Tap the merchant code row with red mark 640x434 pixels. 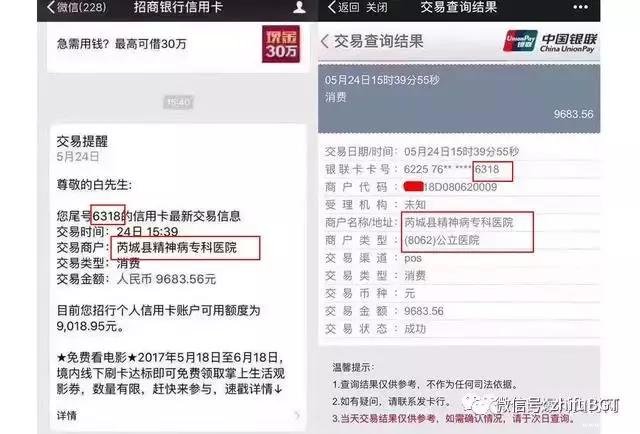459,187
